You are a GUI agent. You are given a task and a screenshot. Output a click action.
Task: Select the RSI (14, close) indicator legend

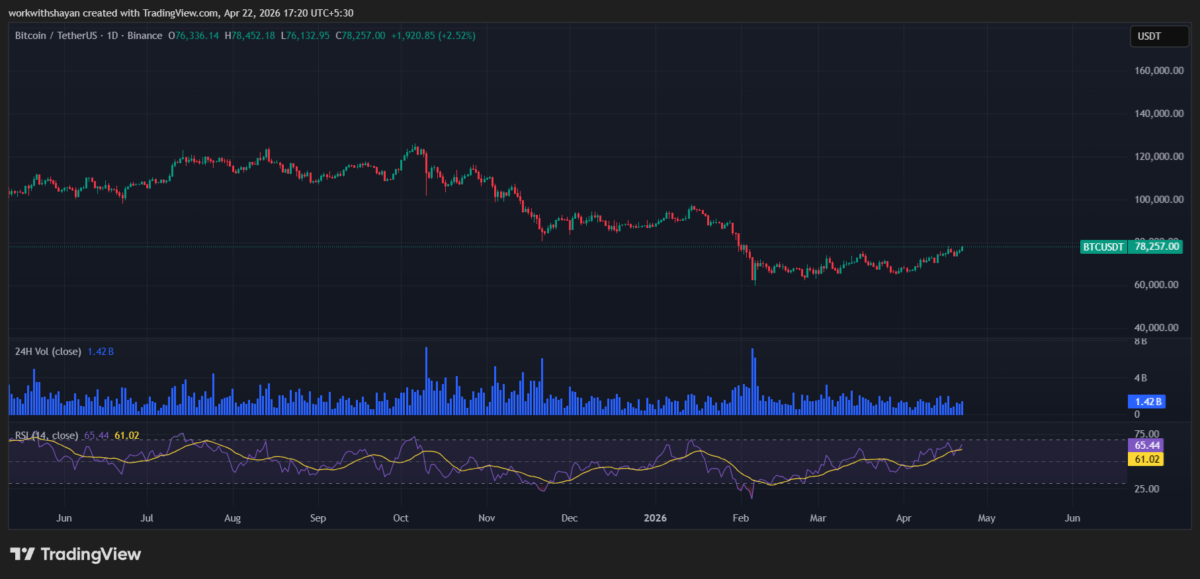[46, 435]
